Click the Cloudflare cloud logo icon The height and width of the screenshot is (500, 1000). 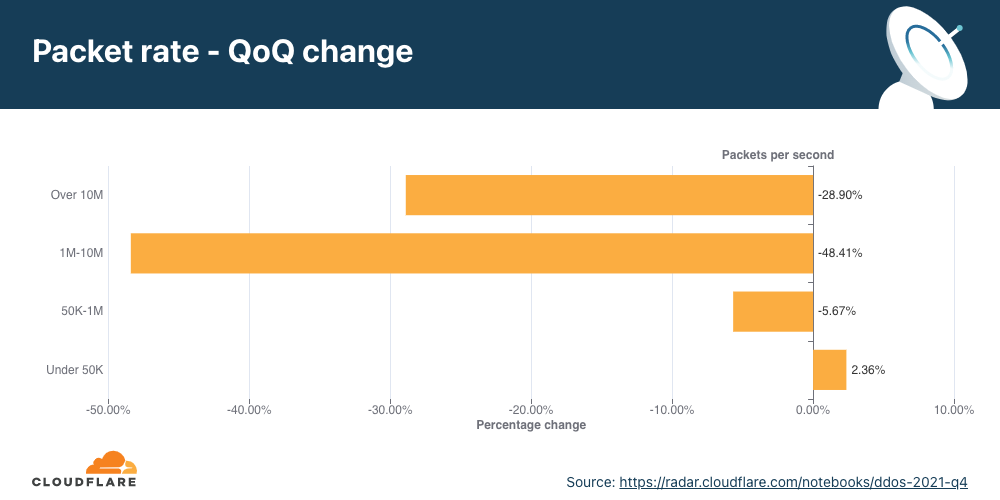pos(111,463)
